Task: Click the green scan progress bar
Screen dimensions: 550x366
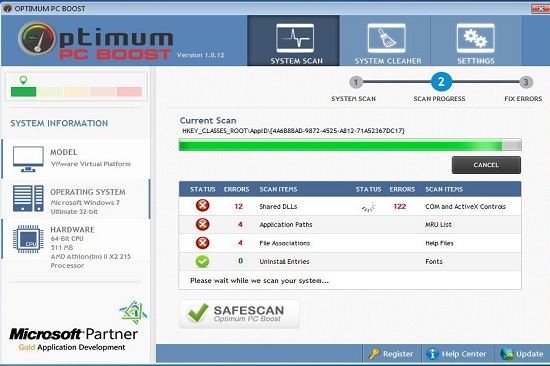Action: (x=350, y=145)
